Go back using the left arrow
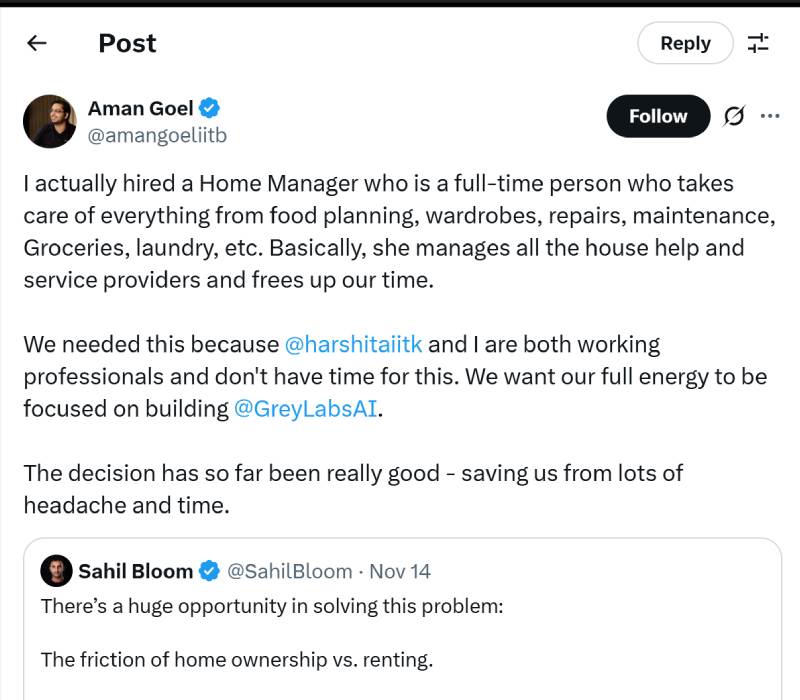800x700 pixels. tap(37, 43)
